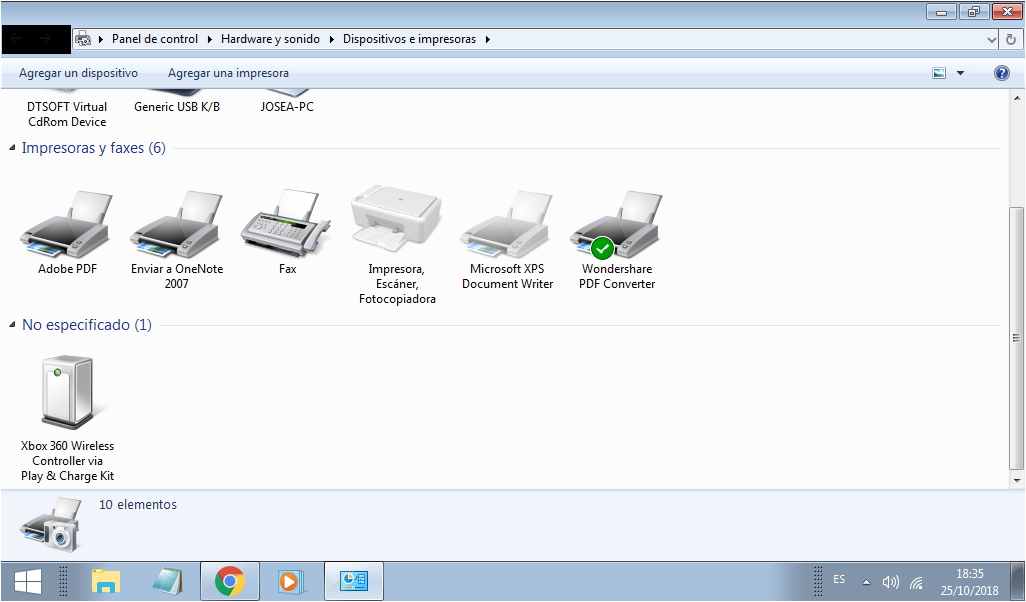Viewport: 1026px width, 602px height.
Task: Click Agregar una impresora
Action: point(228,73)
